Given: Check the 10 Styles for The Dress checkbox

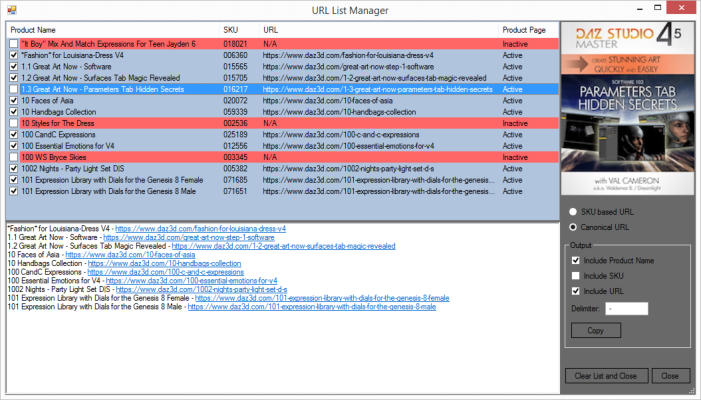Looking at the screenshot, I should click(x=12, y=123).
